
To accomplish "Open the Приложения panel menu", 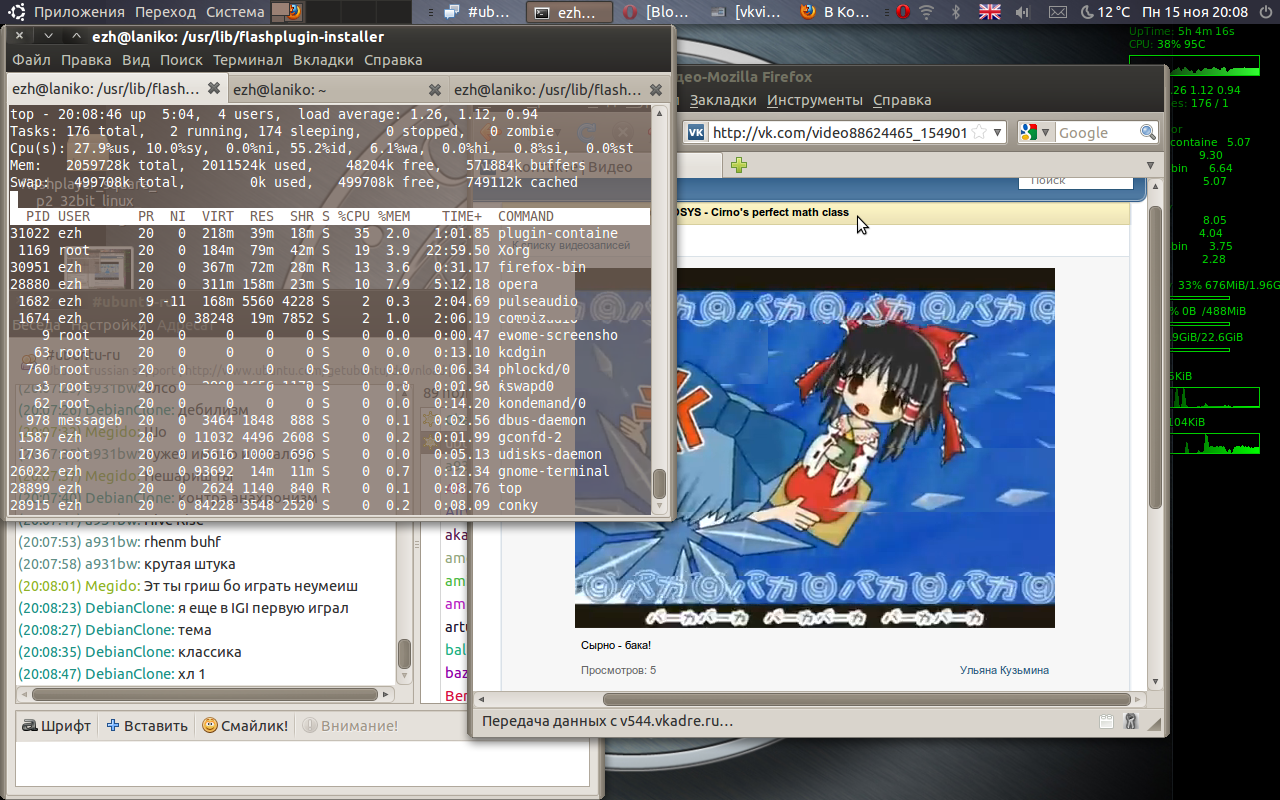I will pyautogui.click(x=79, y=13).
